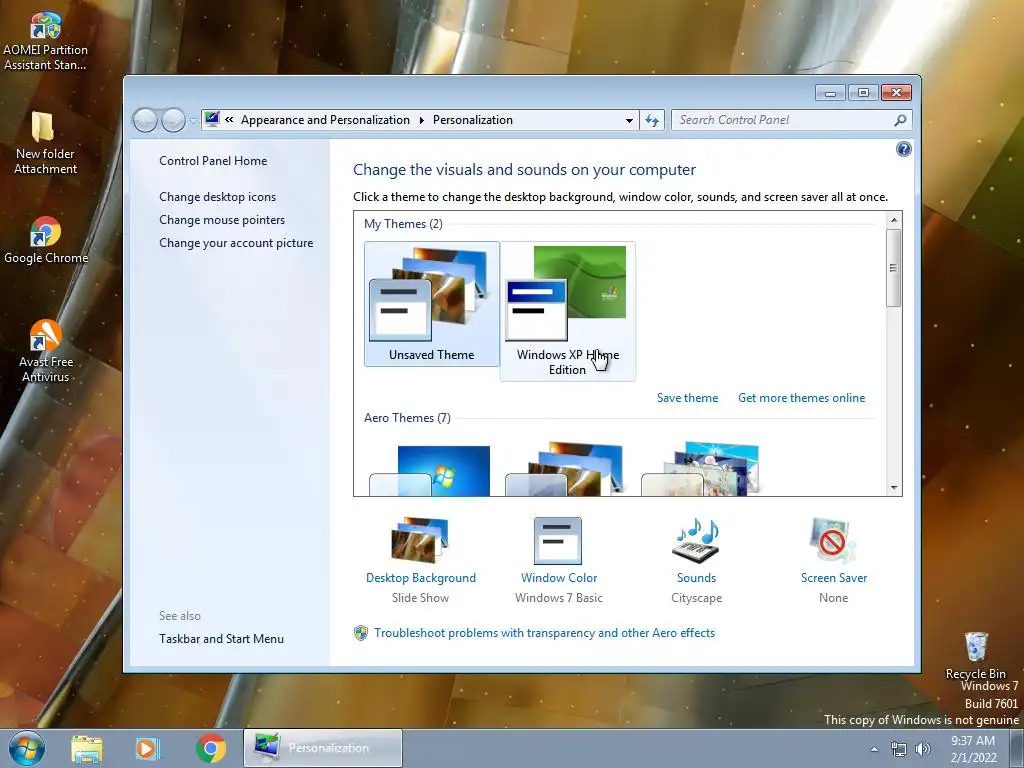The image size is (1024, 768).
Task: Click the Personalization breadcrumb segment
Action: tap(473, 120)
